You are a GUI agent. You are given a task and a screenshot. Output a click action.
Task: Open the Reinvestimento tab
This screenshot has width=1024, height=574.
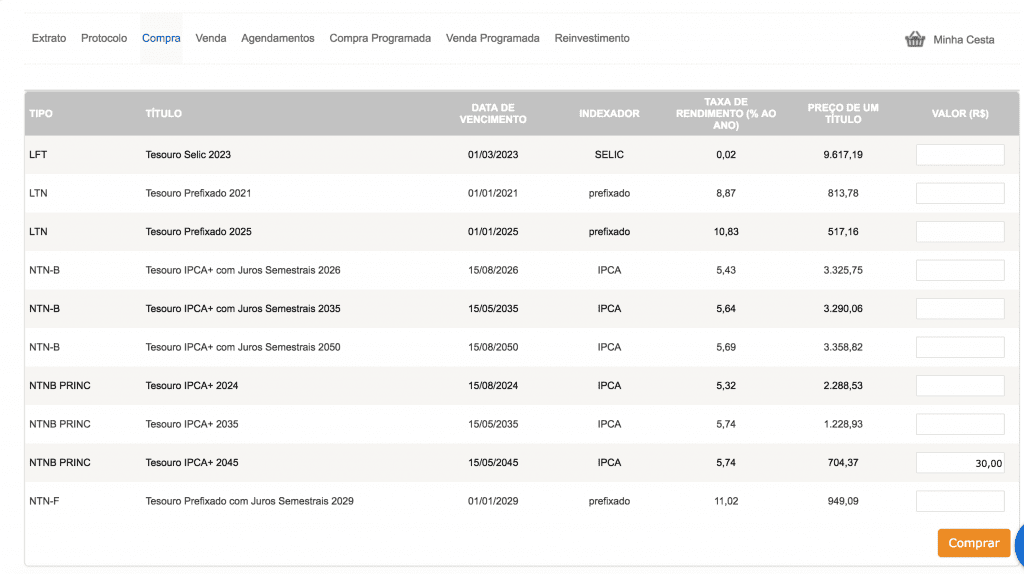[x=592, y=39]
